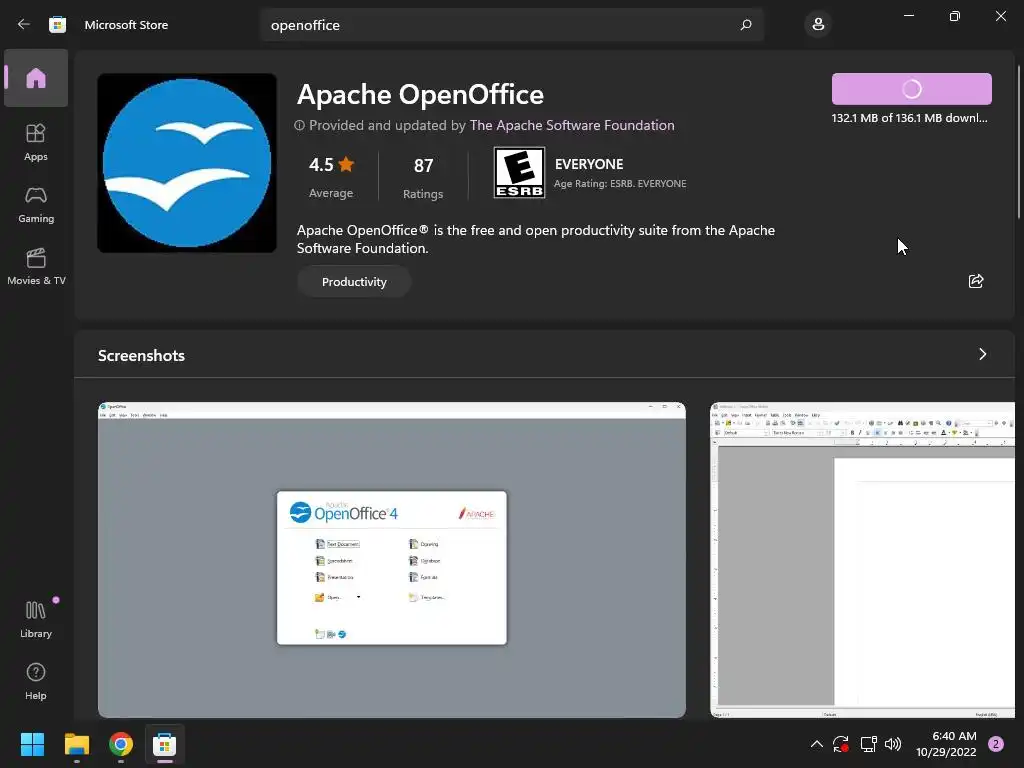Click the search box containing openoffice
The height and width of the screenshot is (768, 1024).
[512, 25]
